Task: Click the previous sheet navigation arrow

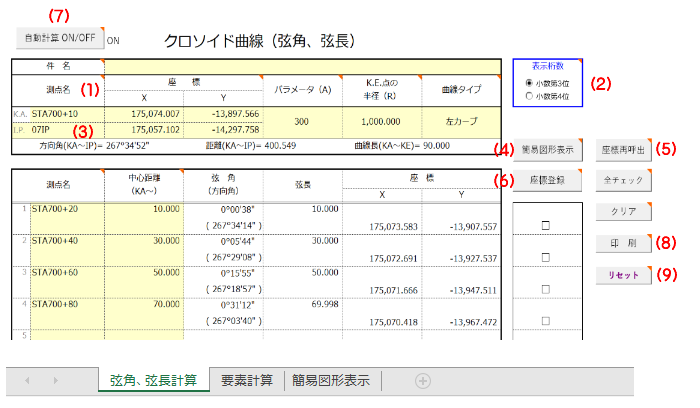Action: point(27,381)
